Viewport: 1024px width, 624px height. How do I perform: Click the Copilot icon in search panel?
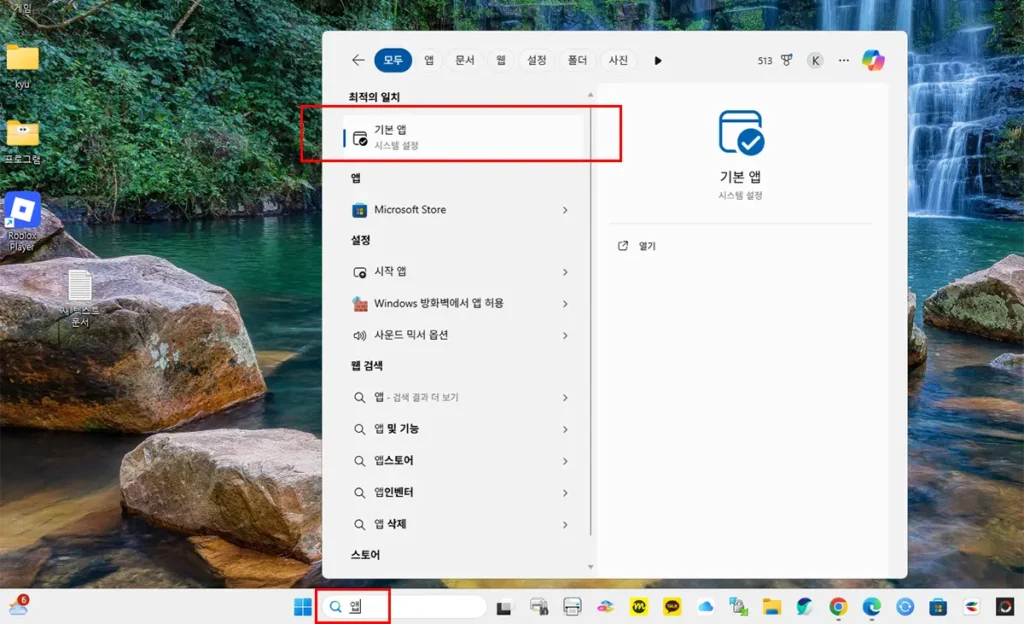[873, 60]
